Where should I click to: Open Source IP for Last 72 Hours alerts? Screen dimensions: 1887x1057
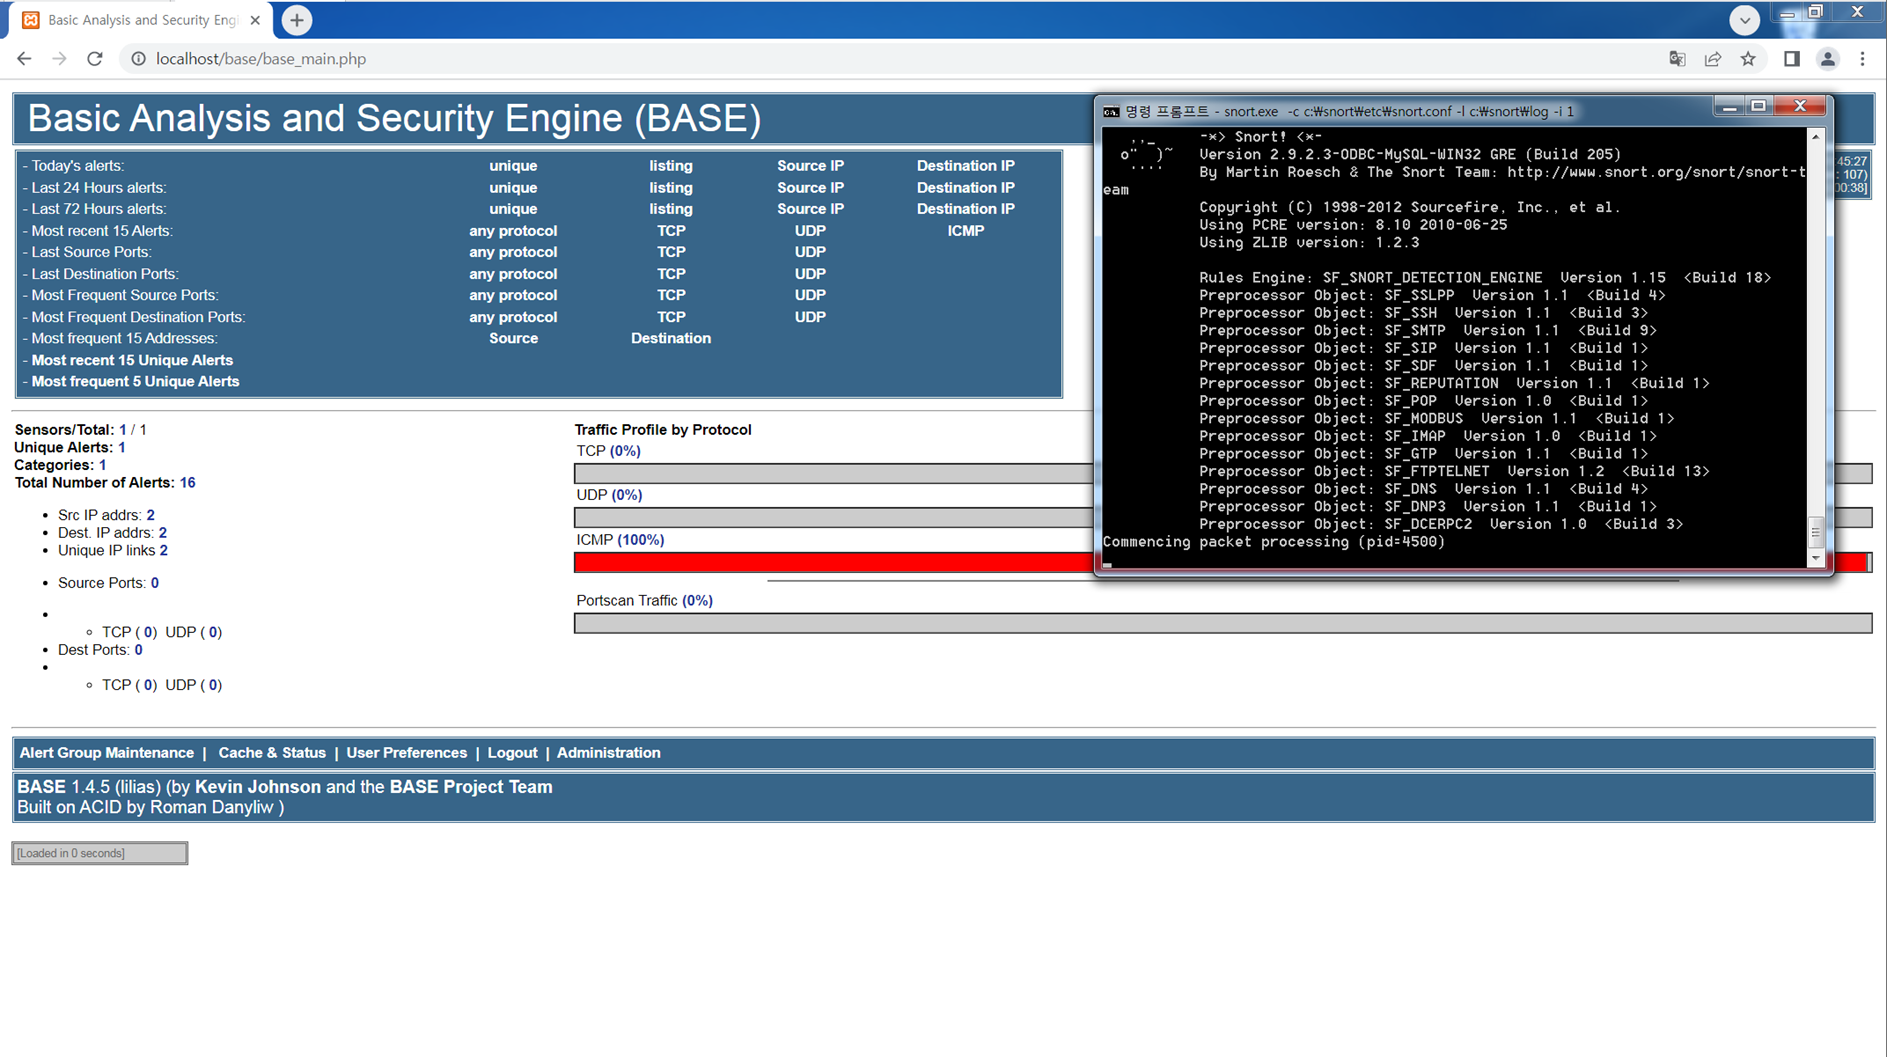(810, 209)
